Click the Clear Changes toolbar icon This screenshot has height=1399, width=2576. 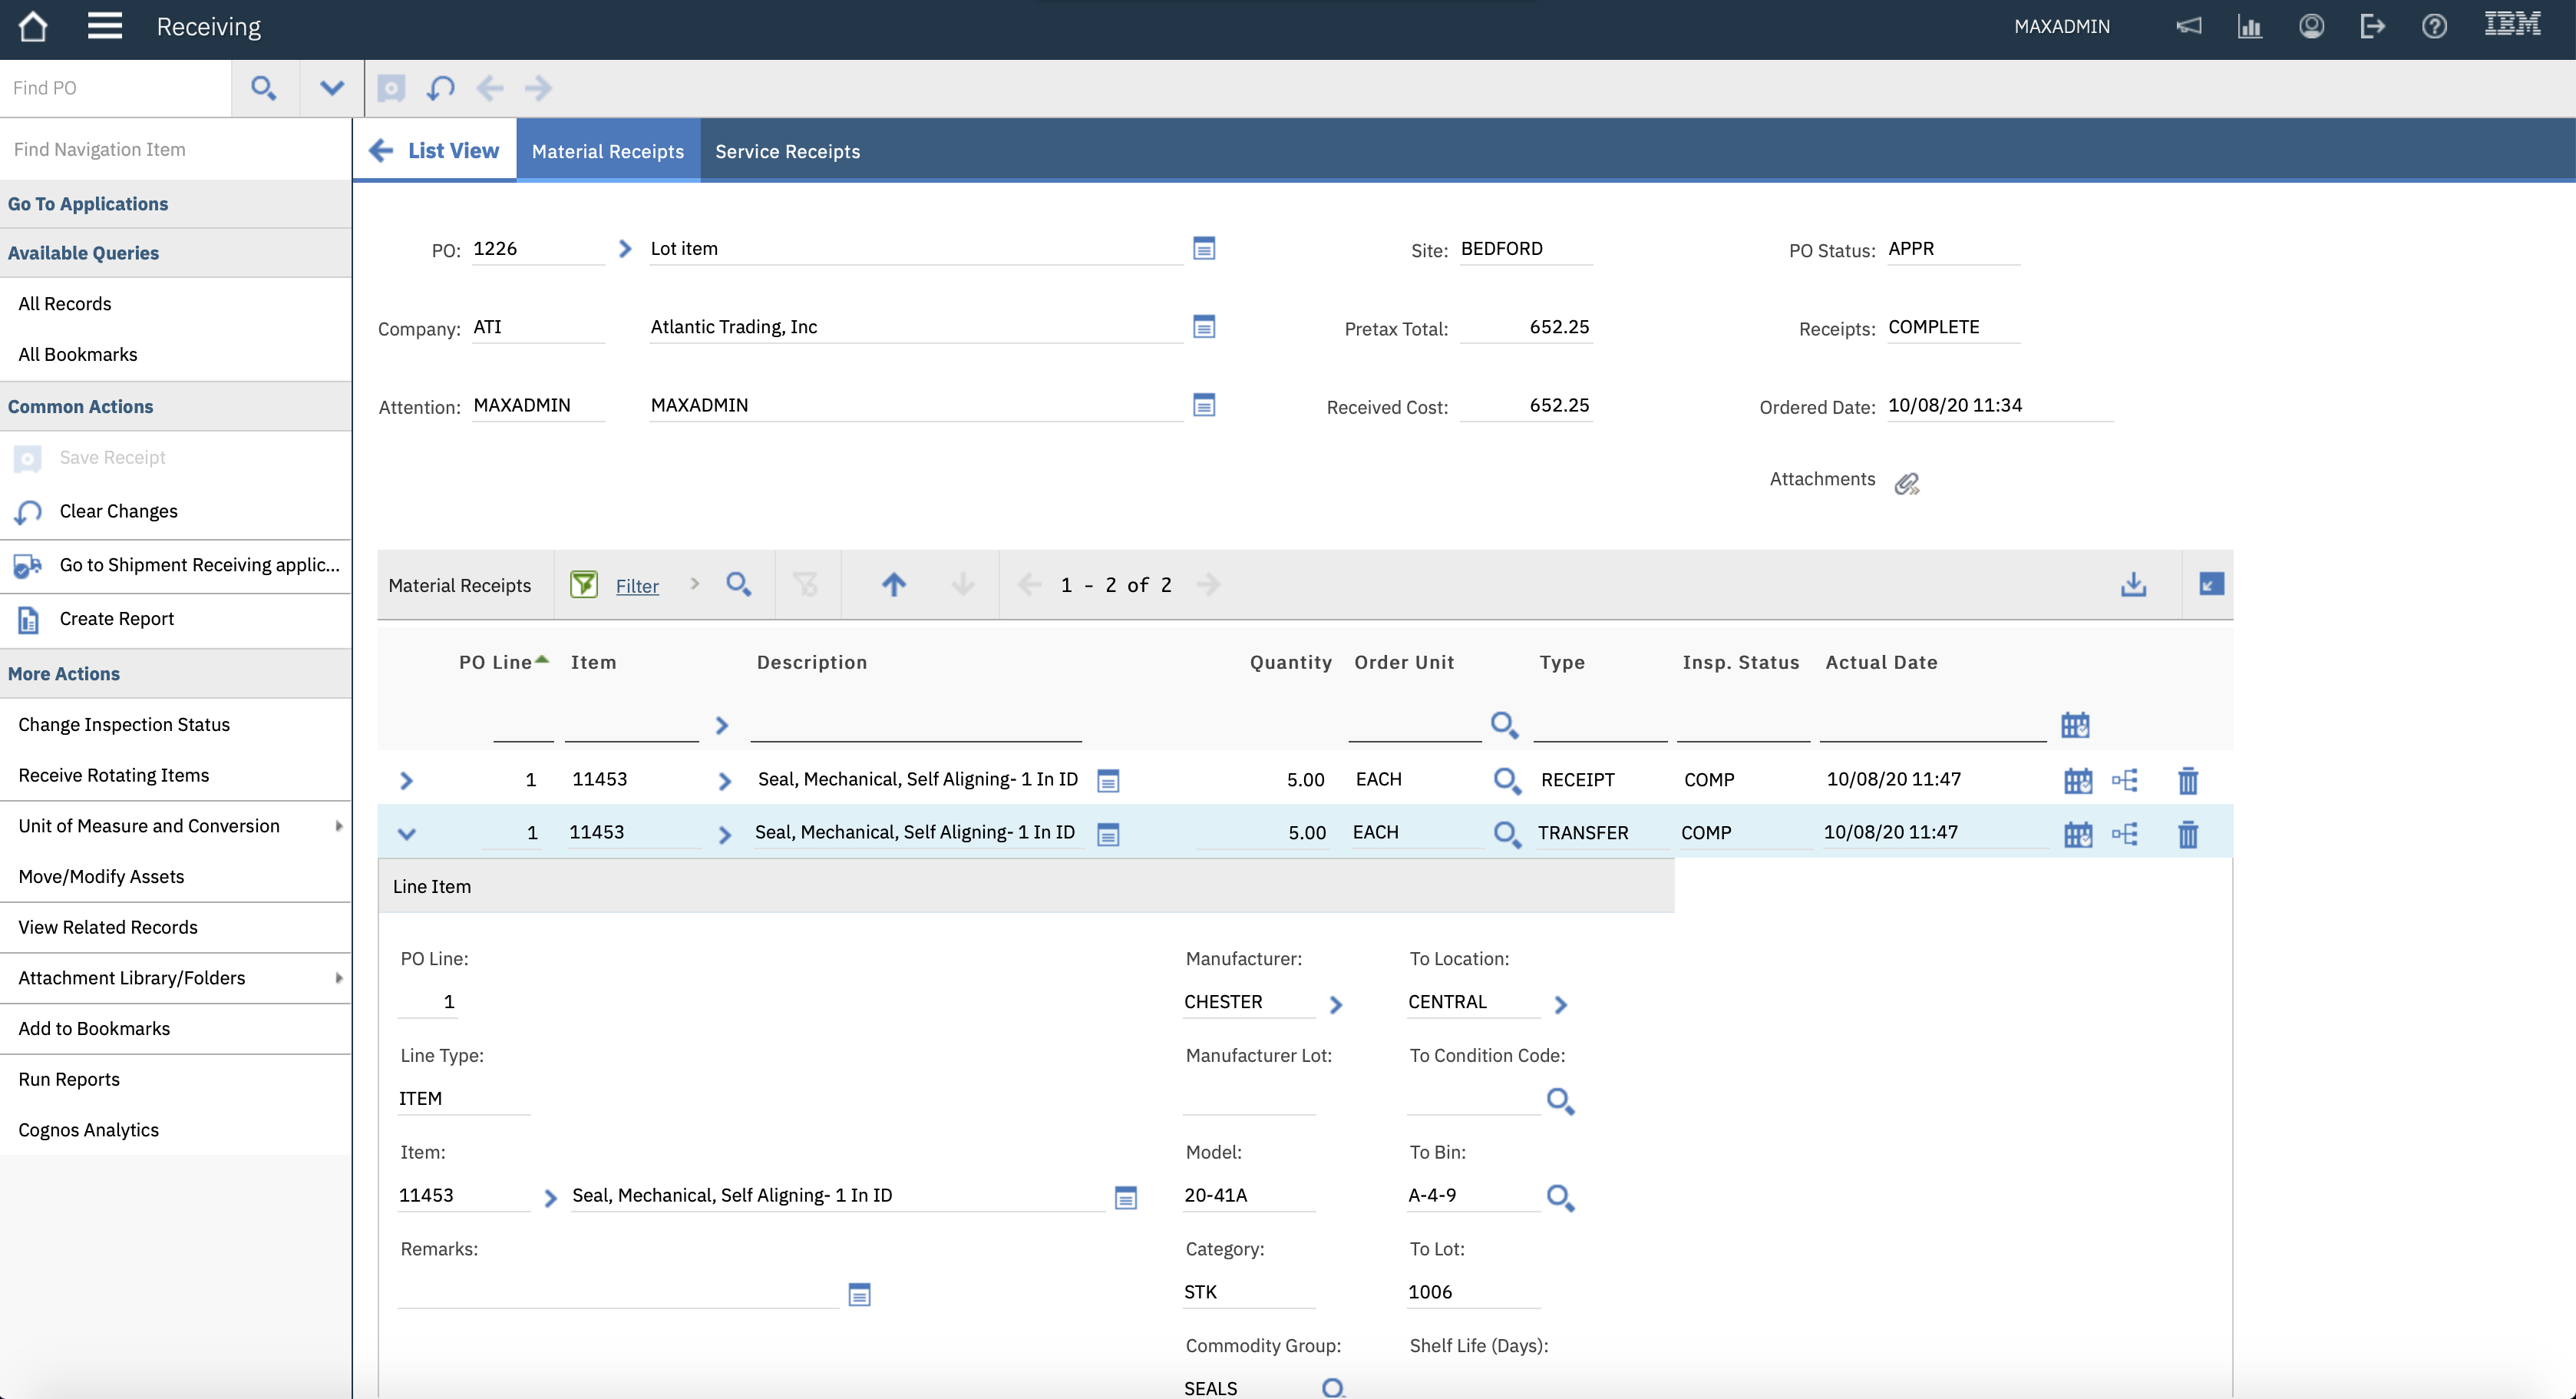(440, 88)
